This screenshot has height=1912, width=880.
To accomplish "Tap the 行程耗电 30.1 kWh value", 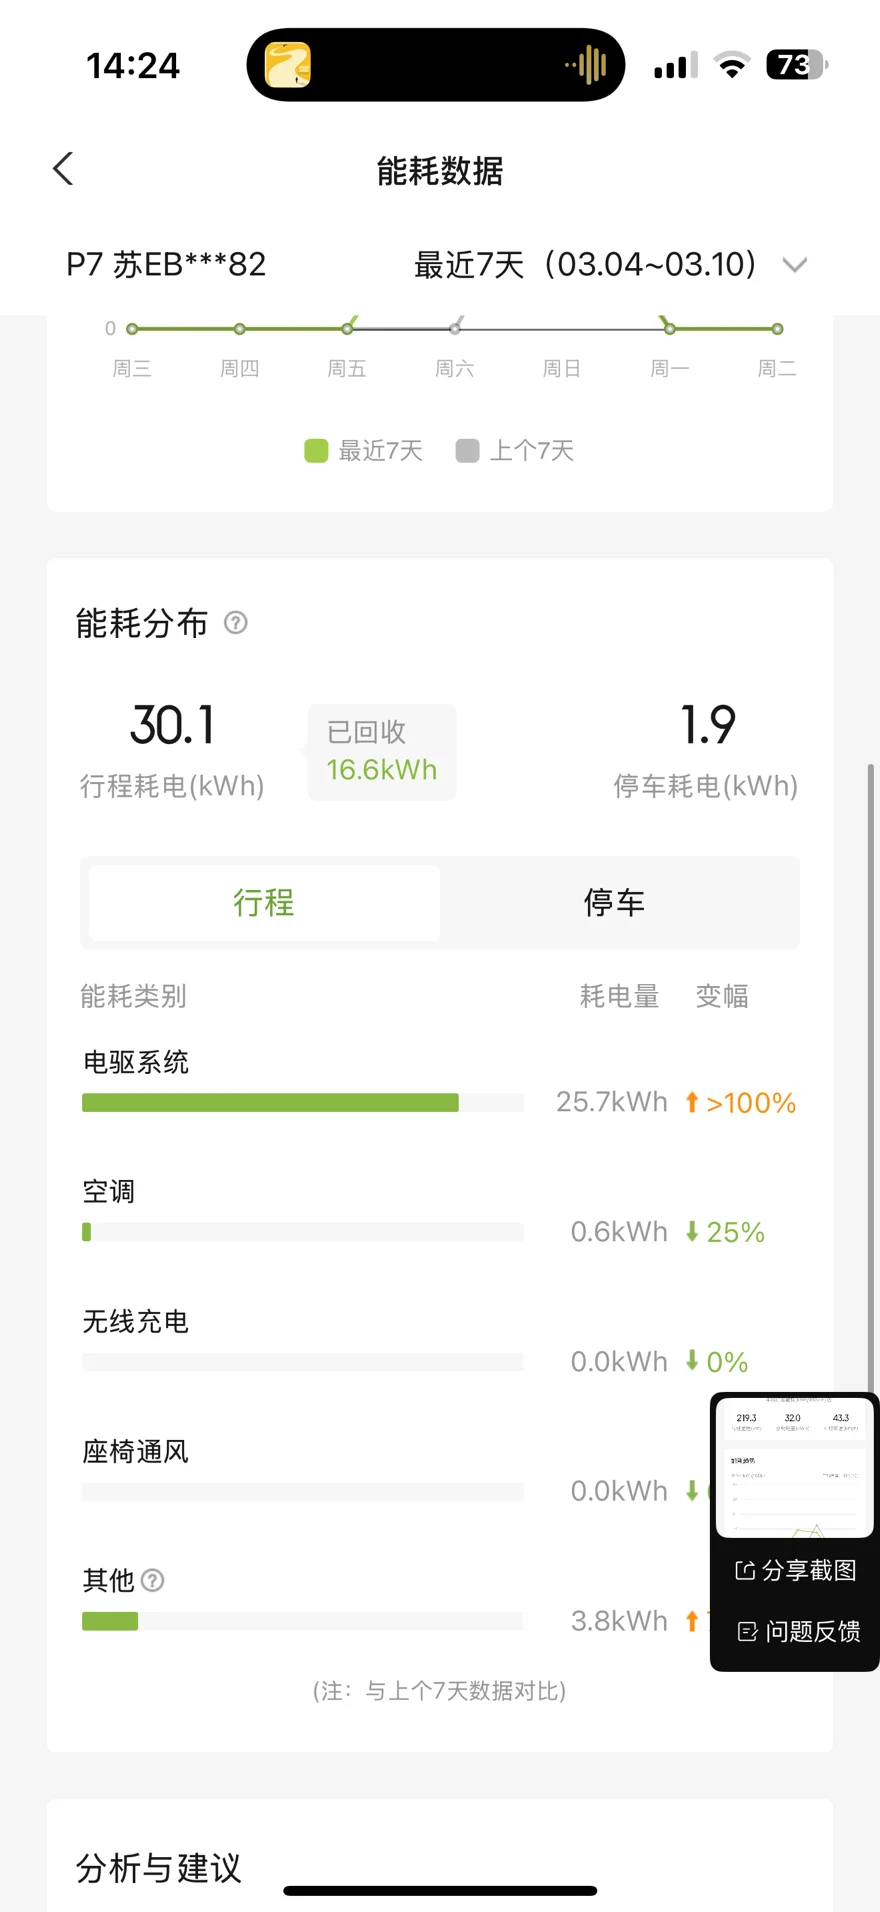I will pyautogui.click(x=172, y=726).
